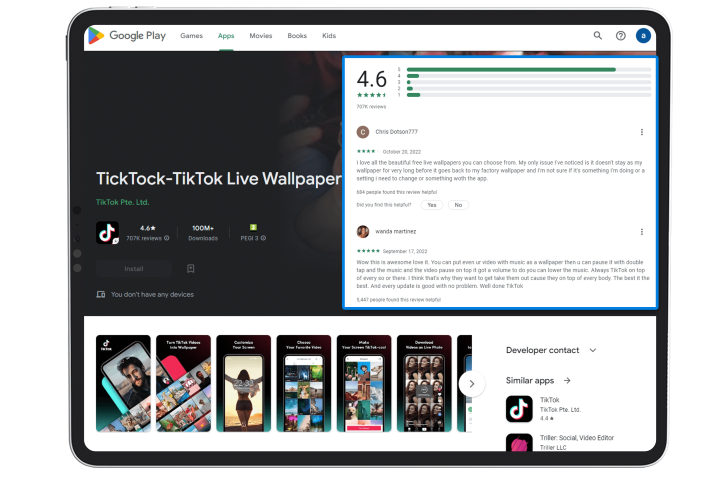The width and height of the screenshot is (713, 480).
Task: Open Similar apps arrow
Action: coord(567,380)
